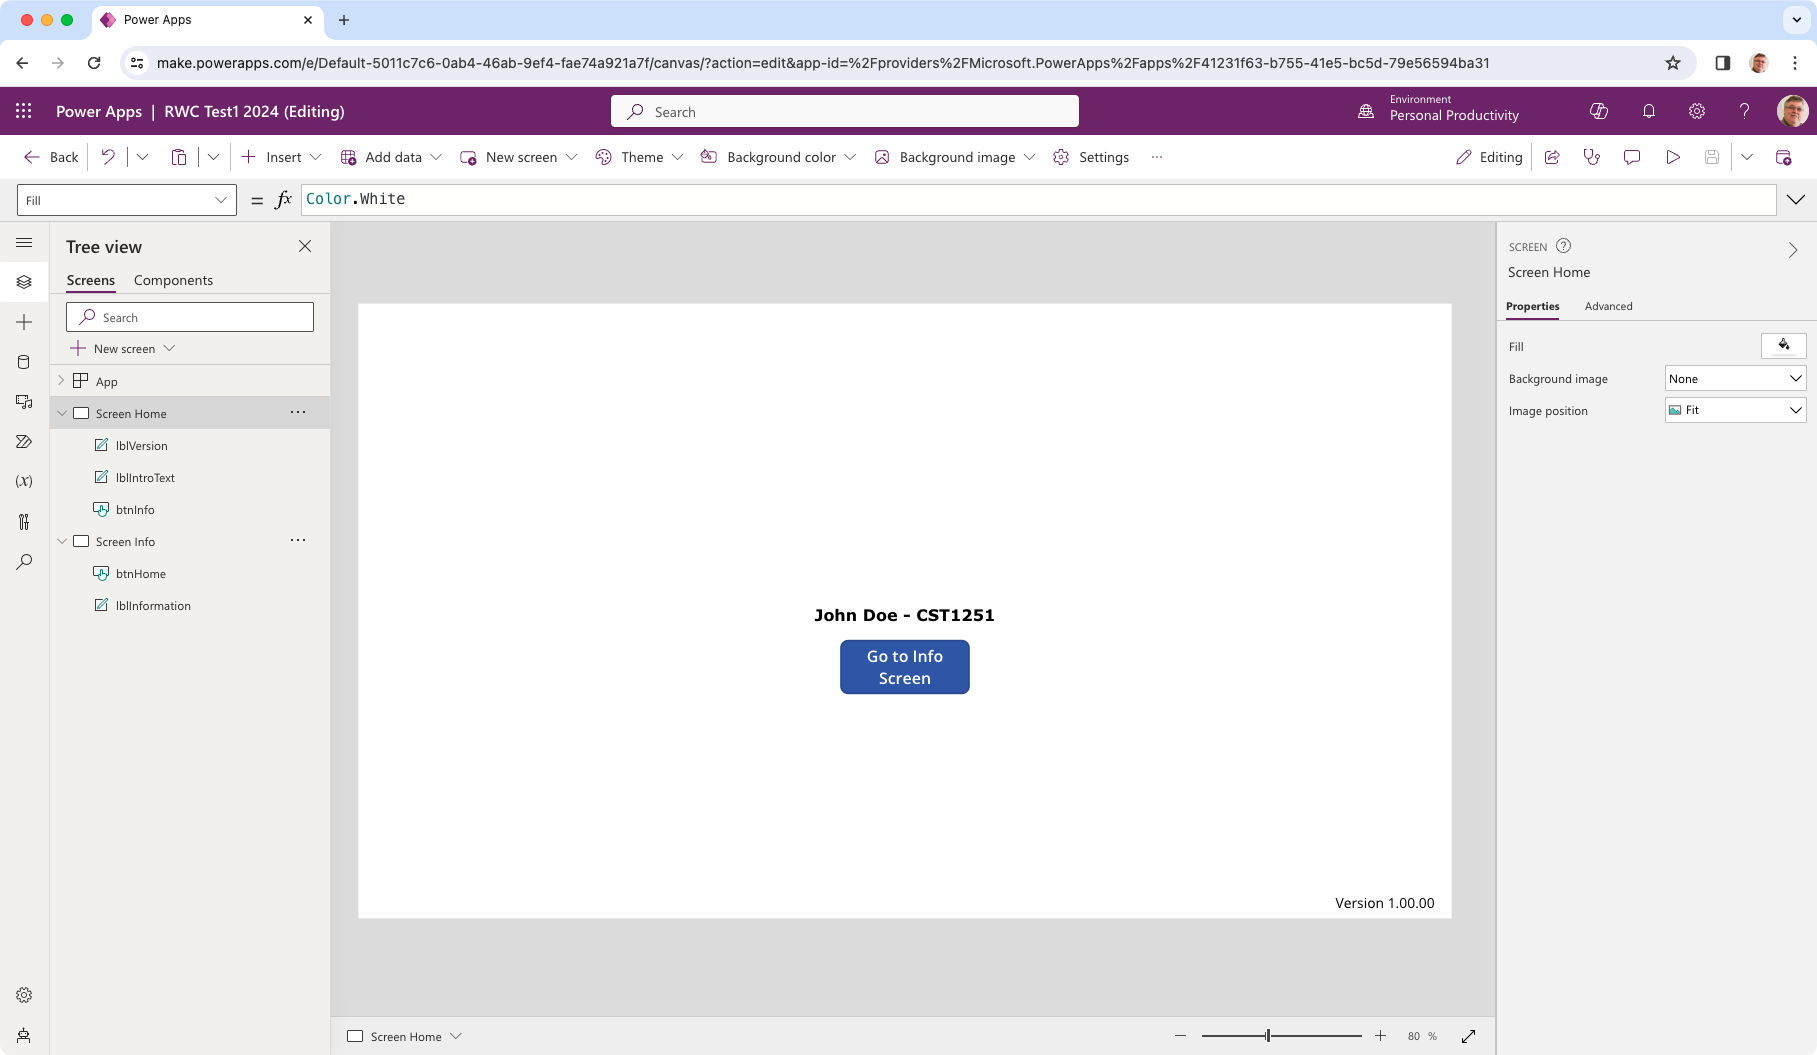Preview the app with Play icon

pyautogui.click(x=1672, y=157)
